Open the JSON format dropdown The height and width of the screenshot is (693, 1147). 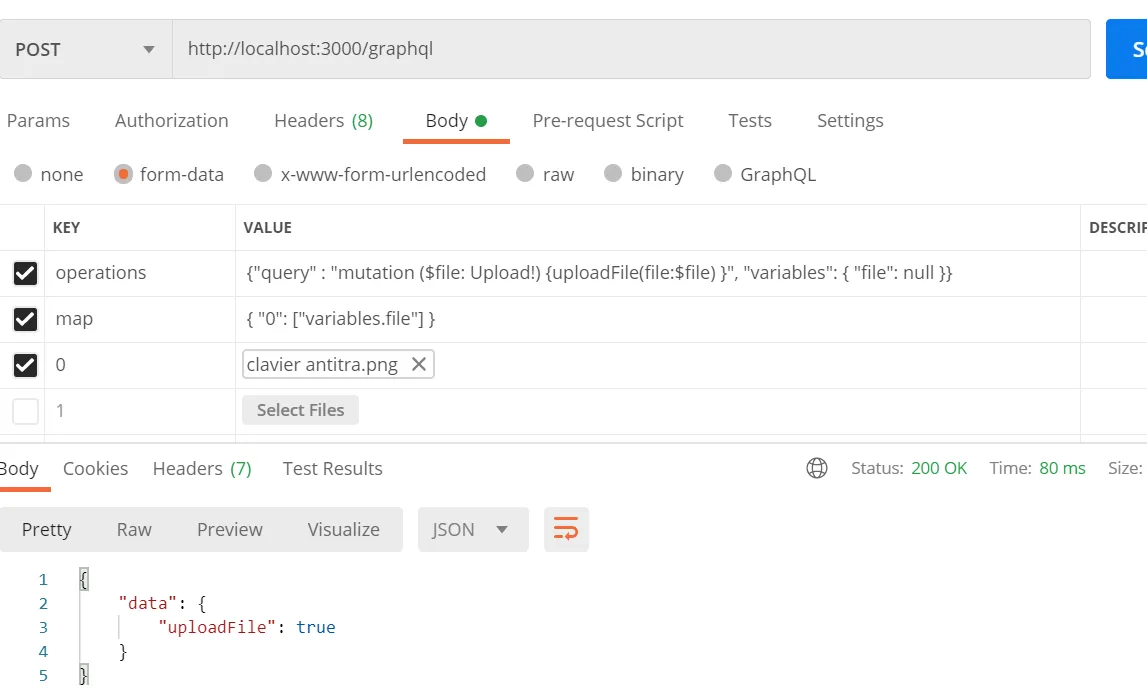coord(472,529)
